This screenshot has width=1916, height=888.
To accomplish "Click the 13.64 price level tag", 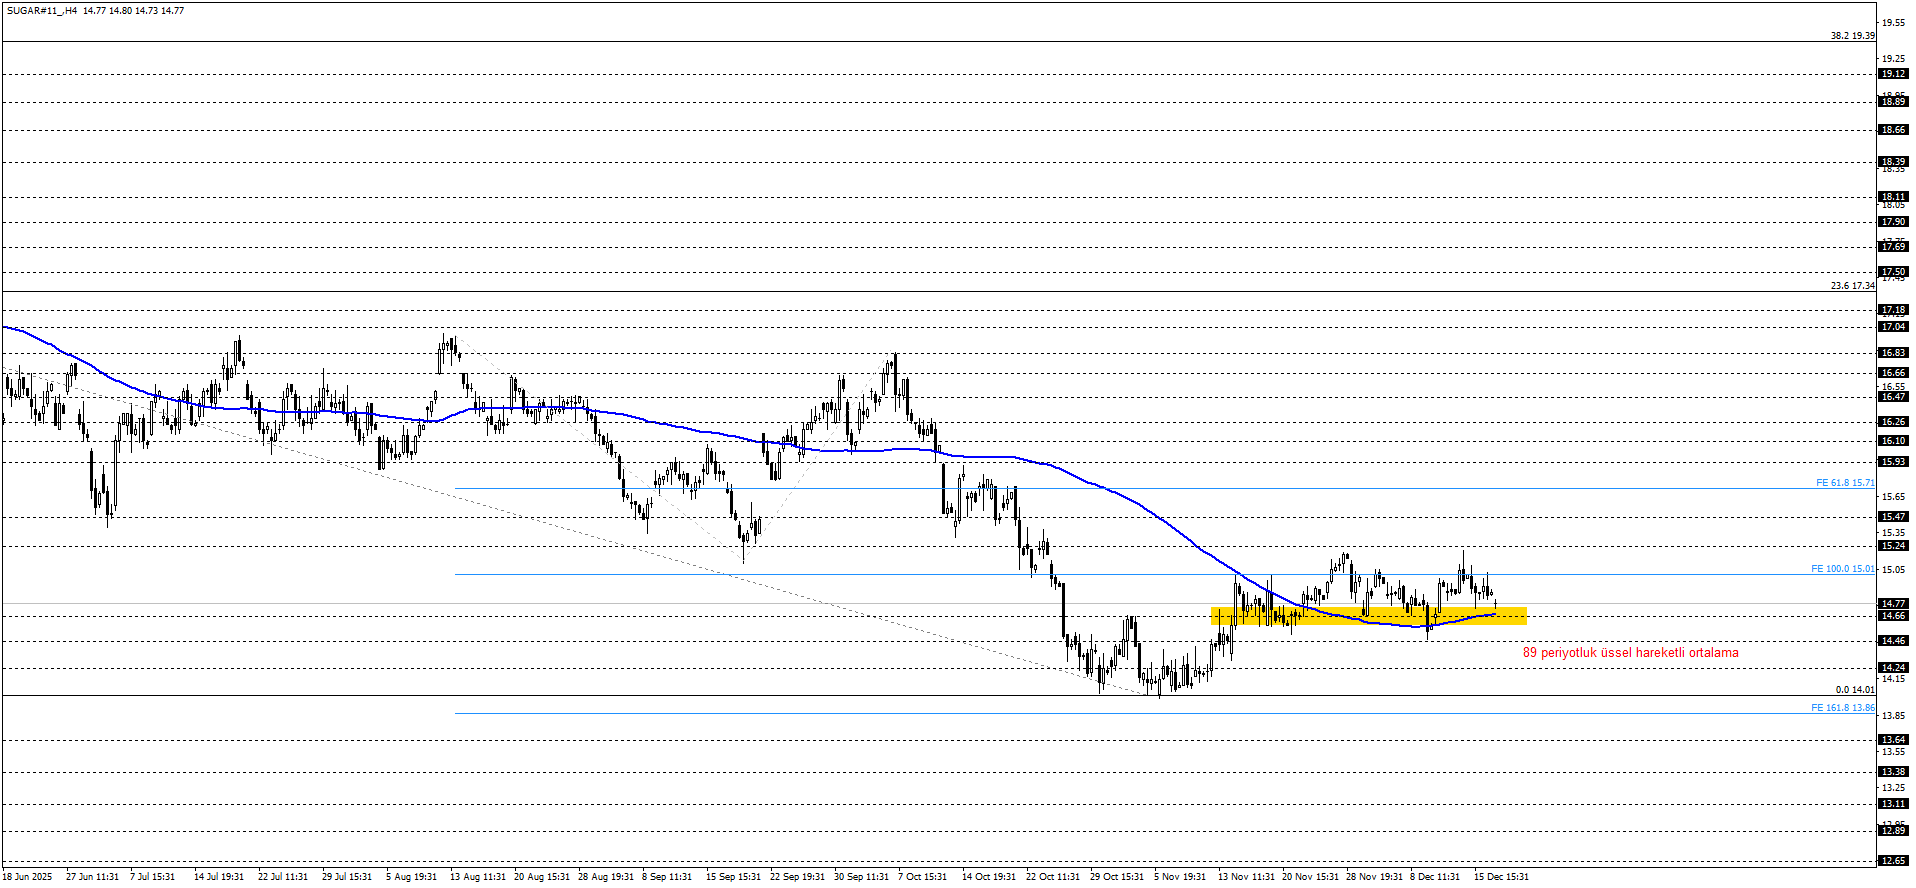I will pos(1893,740).
